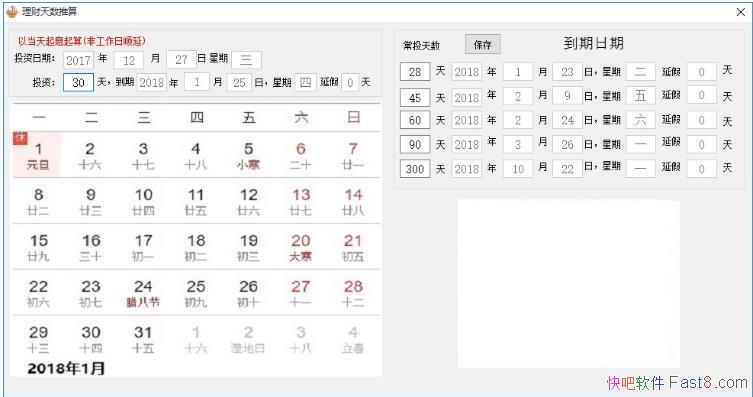Select January 31 on the calendar
Screen dimensions: 753x397
(x=143, y=339)
